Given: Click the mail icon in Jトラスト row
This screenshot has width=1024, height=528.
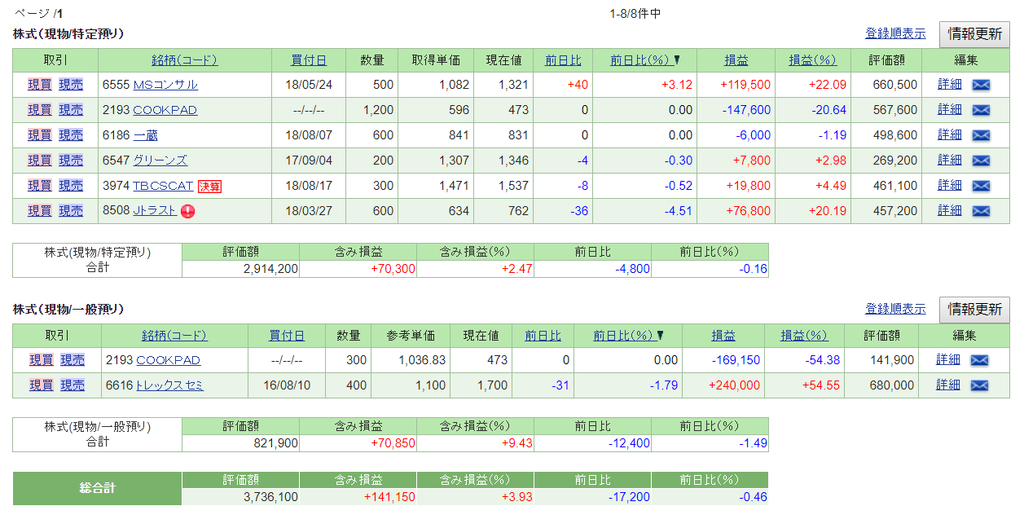Looking at the screenshot, I should tap(981, 211).
